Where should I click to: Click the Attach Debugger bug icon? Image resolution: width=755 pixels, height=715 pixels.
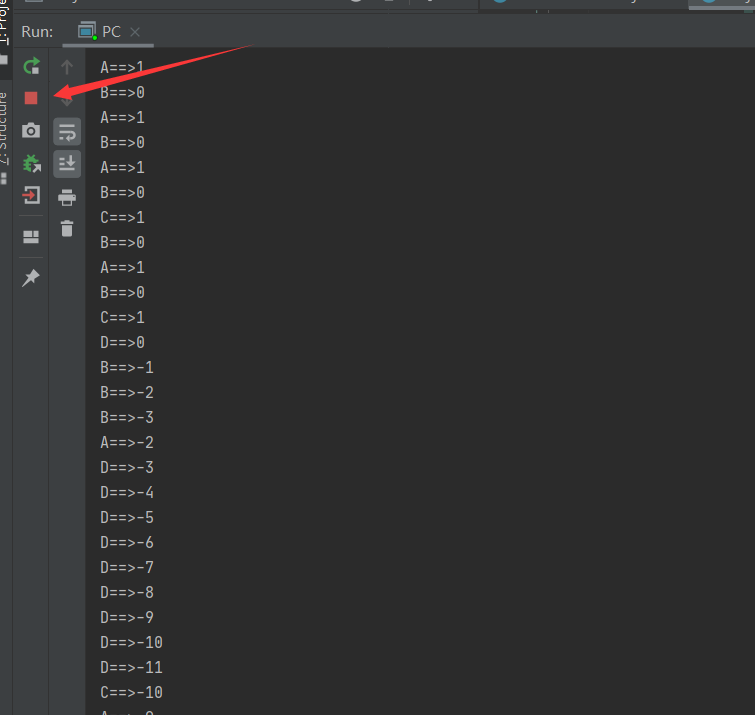pos(31,163)
